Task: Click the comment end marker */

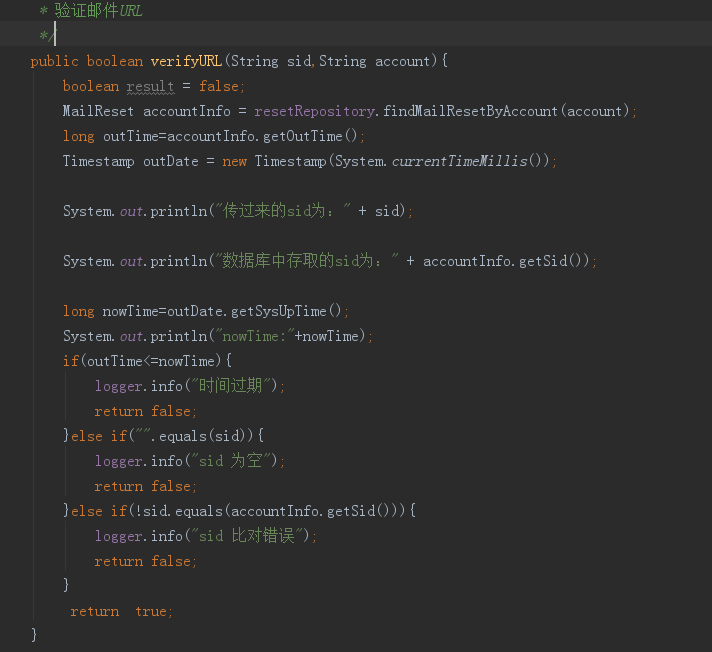Action: [x=46, y=35]
